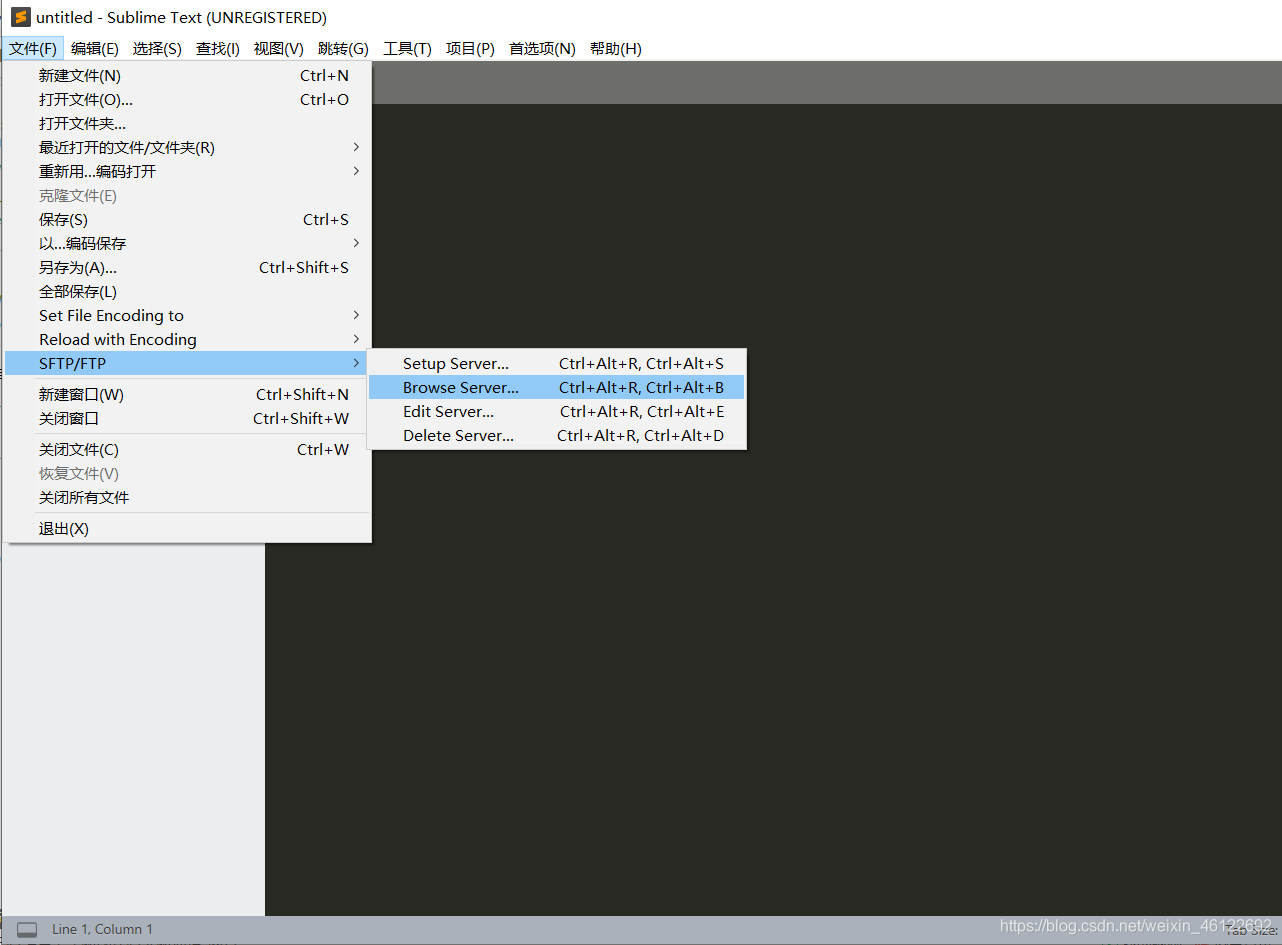Choose 全部保存(L) menu entry
Viewport: 1282px width, 945px height.
click(x=187, y=291)
